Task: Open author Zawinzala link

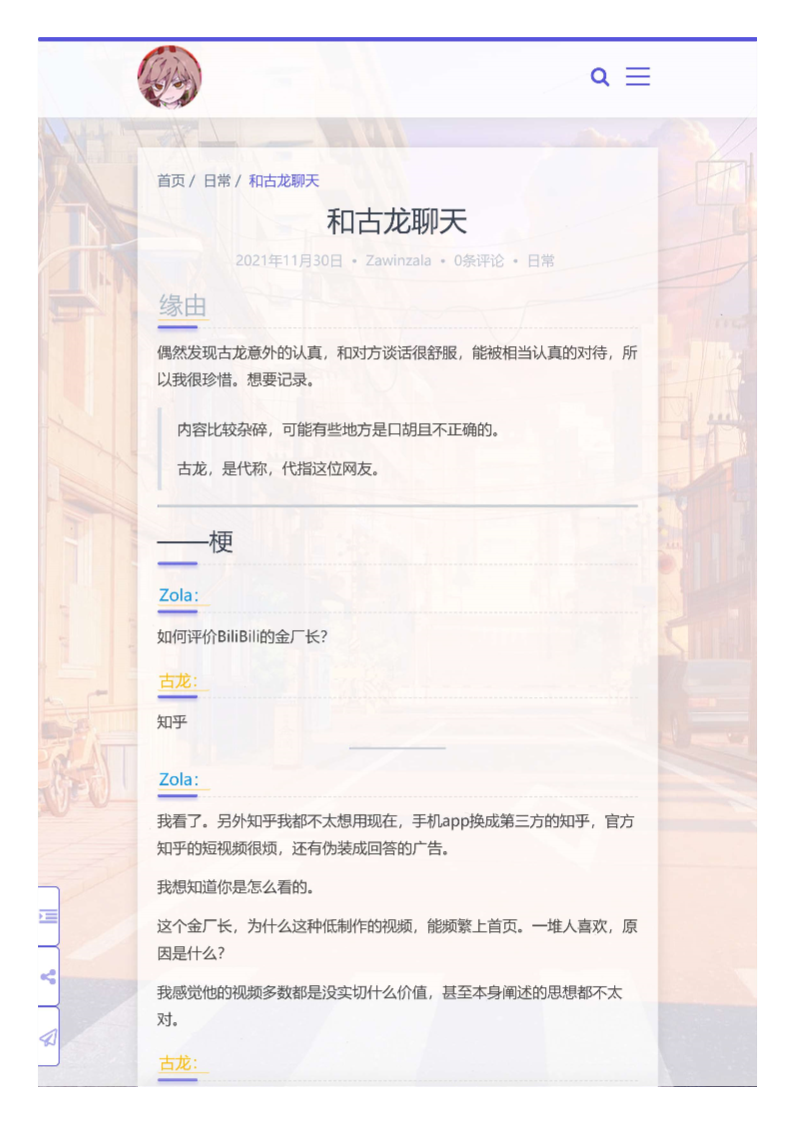Action: [x=398, y=261]
